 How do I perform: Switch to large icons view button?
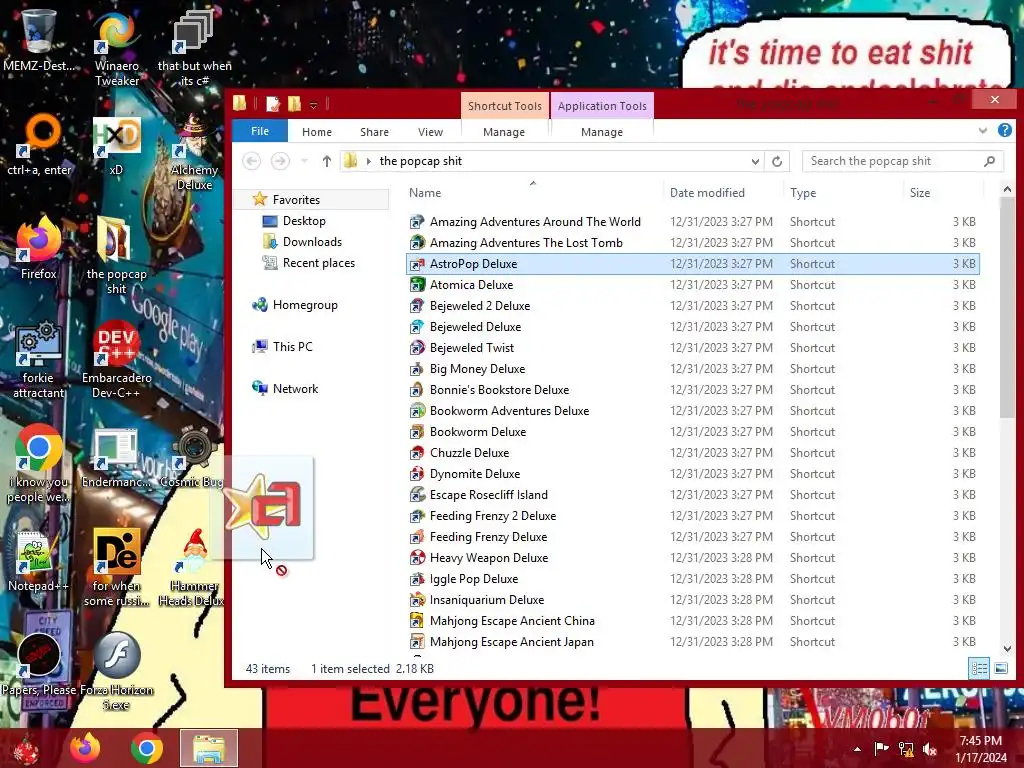click(1000, 668)
